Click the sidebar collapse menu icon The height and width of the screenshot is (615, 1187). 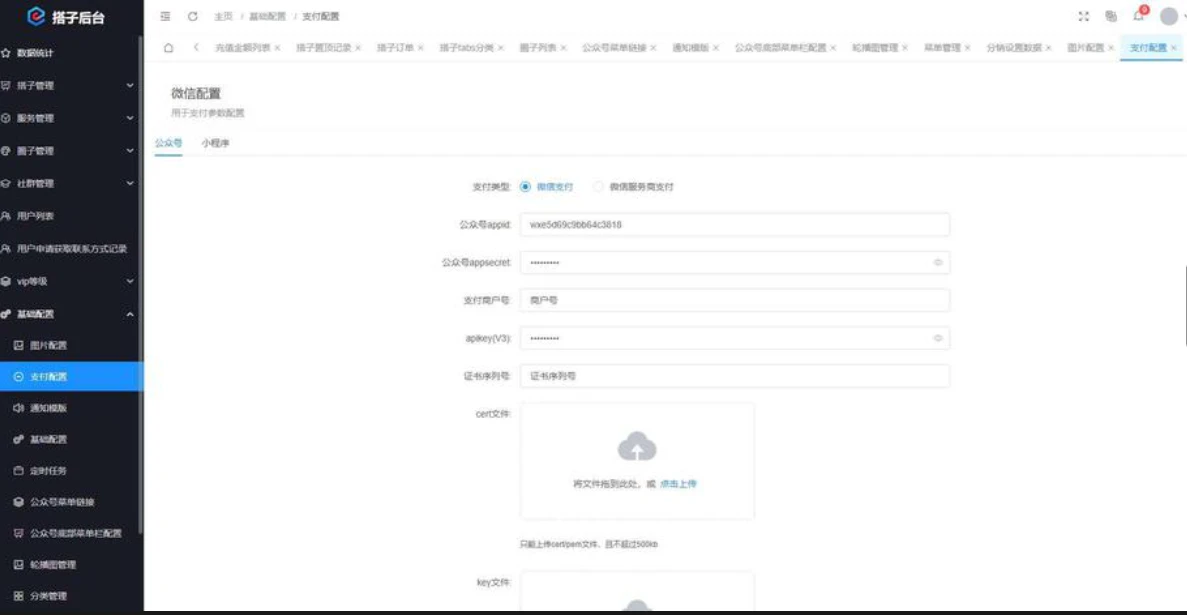coord(165,16)
